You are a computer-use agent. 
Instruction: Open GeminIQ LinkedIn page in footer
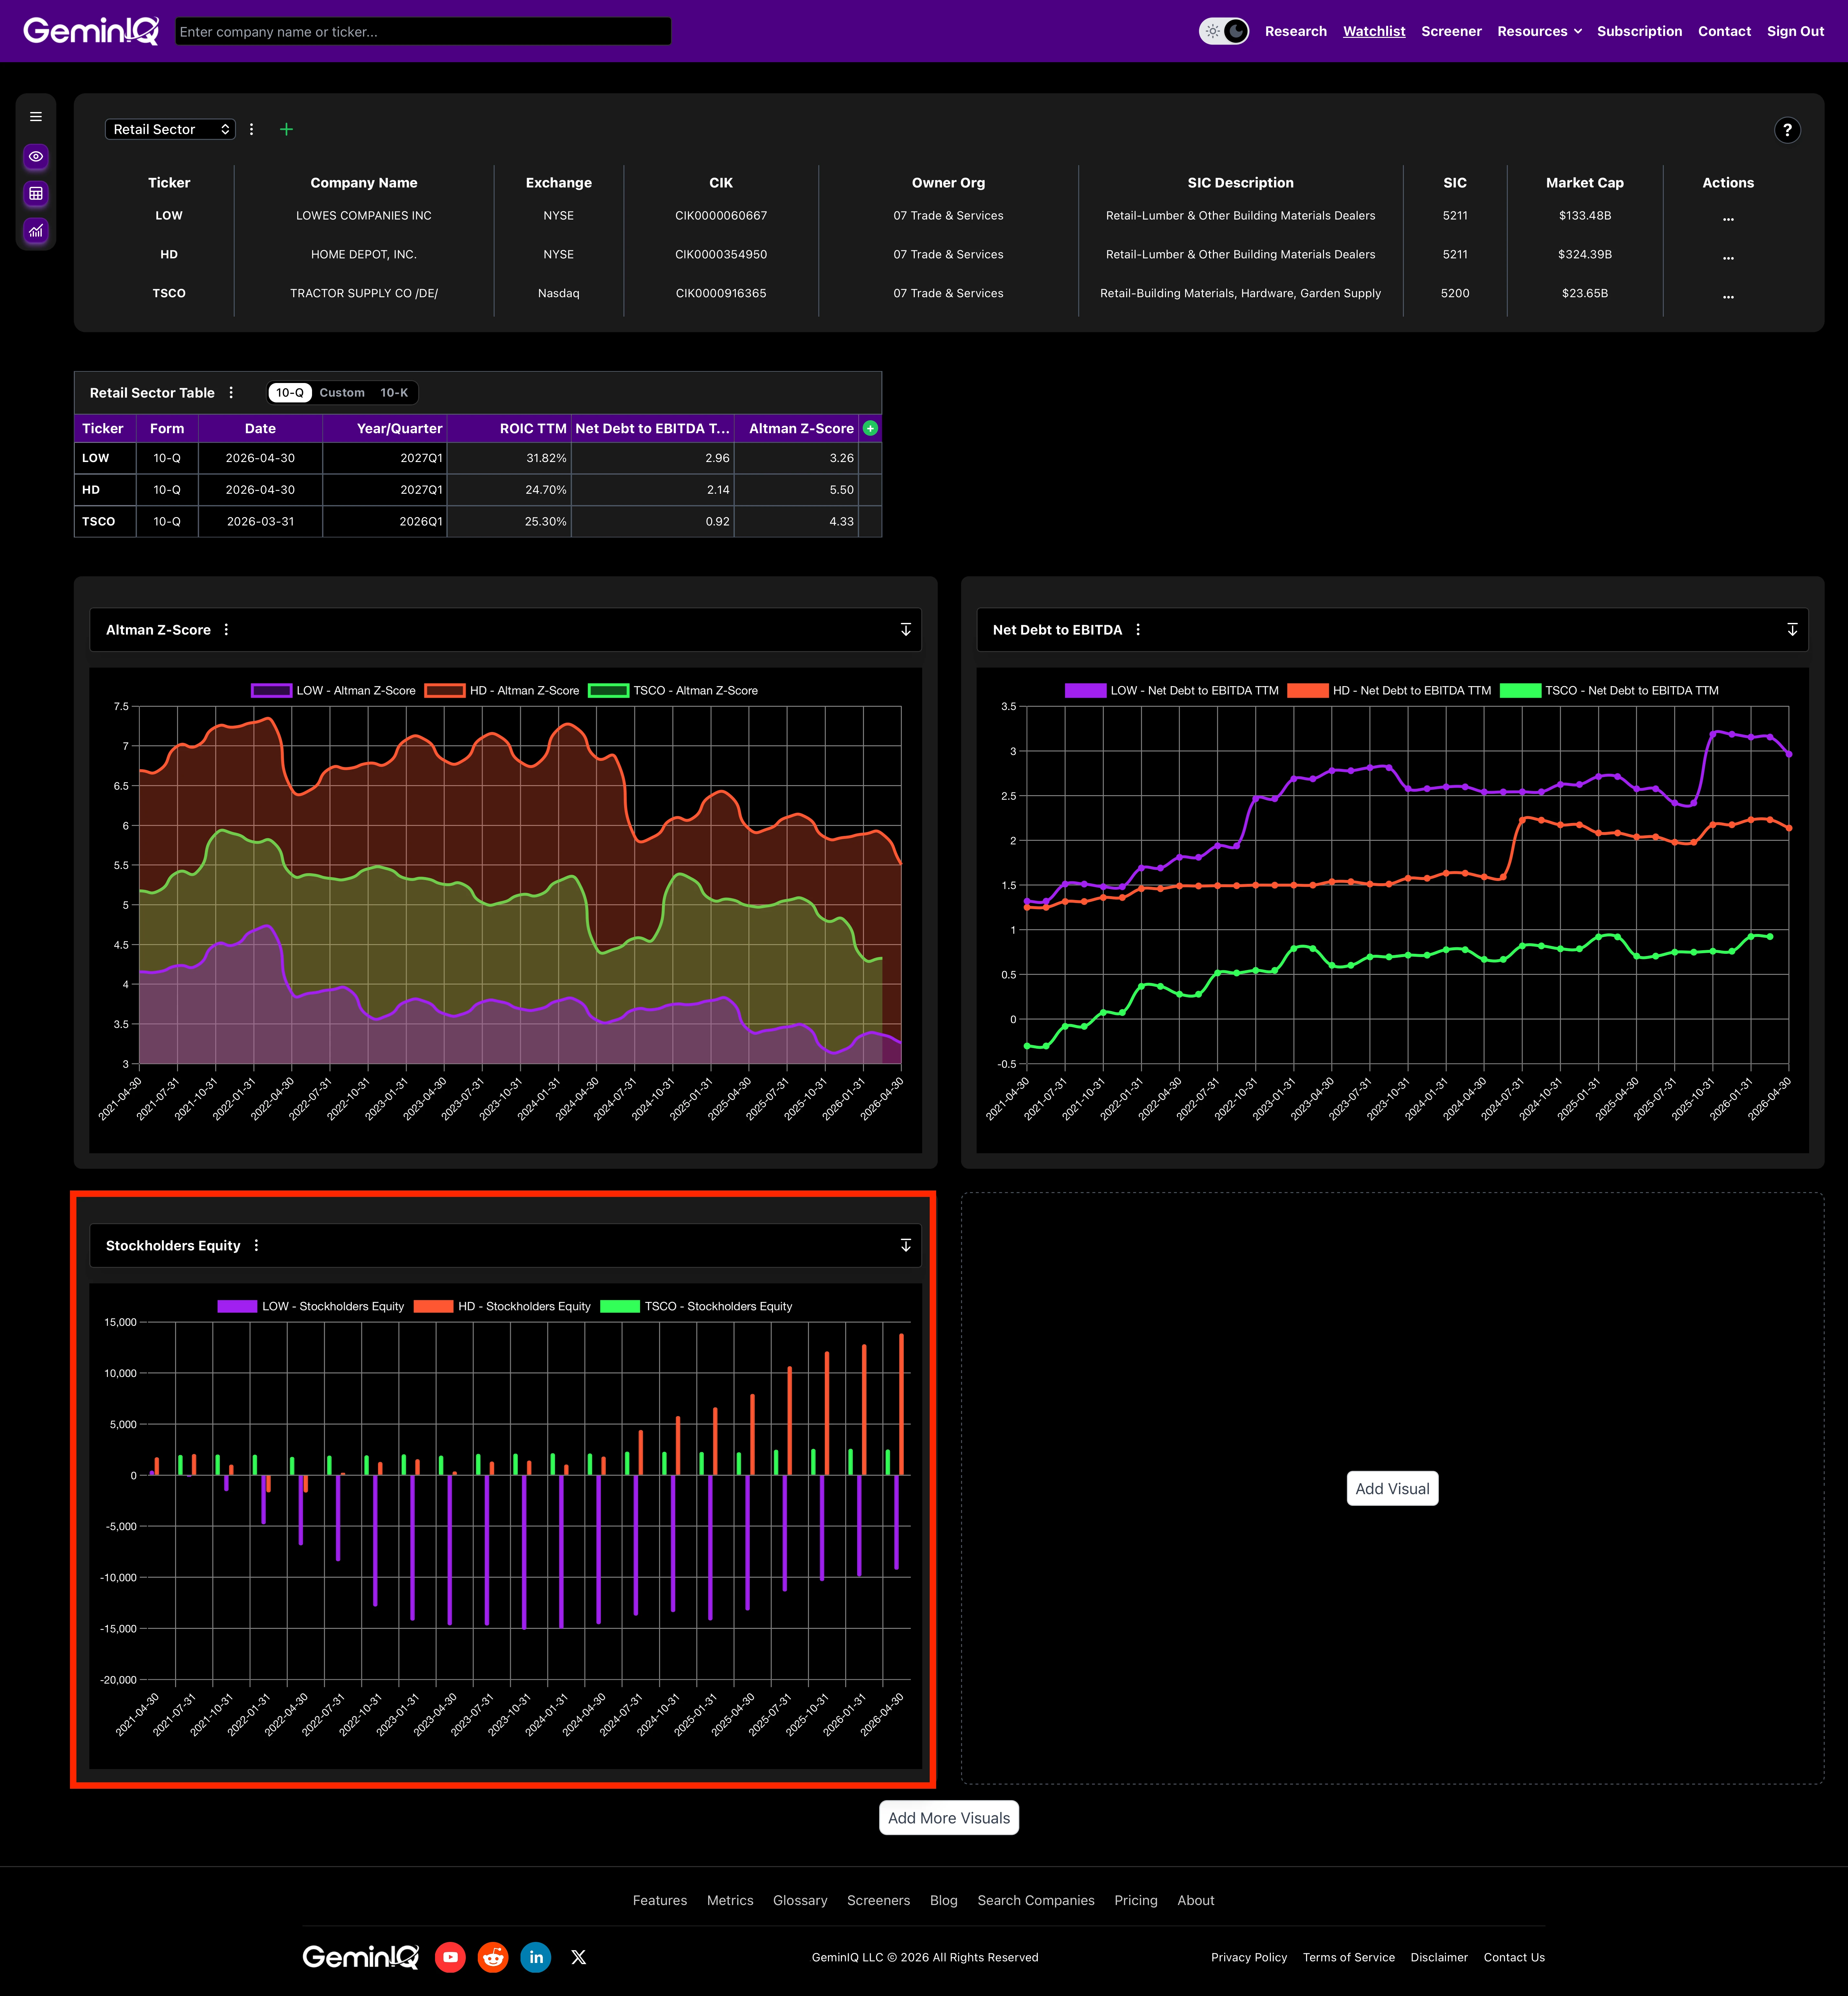536,1957
